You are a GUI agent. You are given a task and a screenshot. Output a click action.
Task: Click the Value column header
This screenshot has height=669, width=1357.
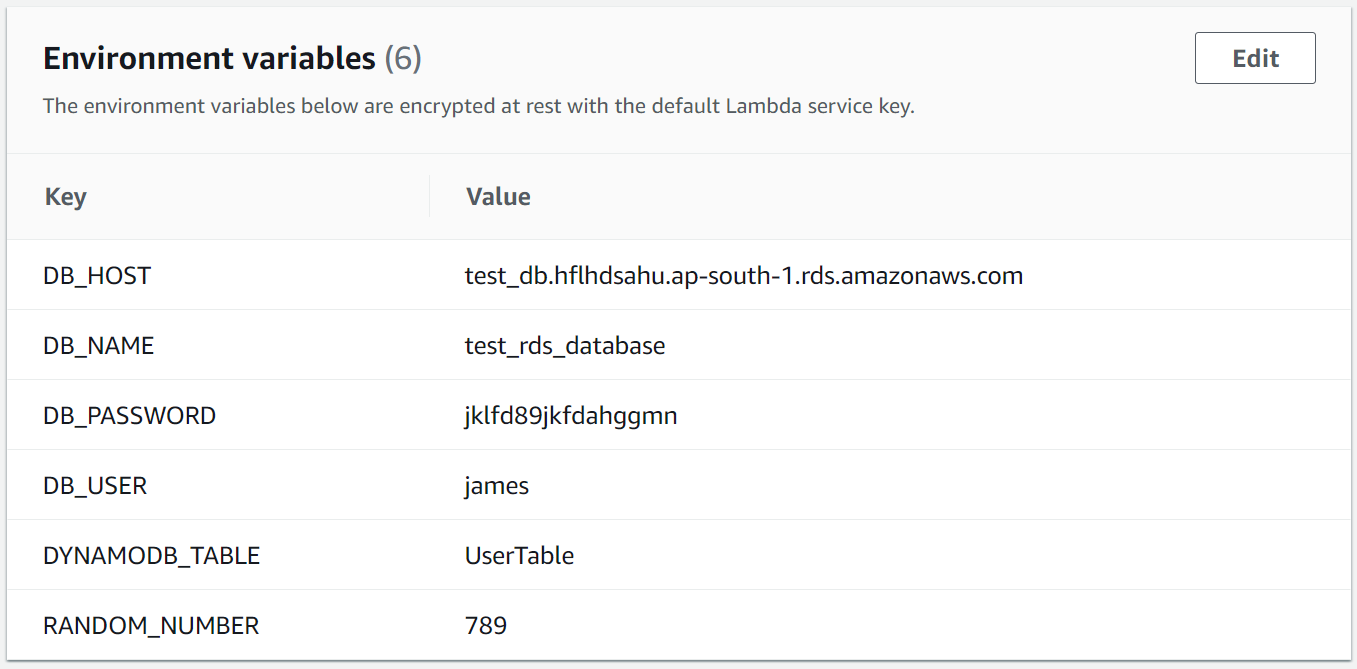coord(498,196)
